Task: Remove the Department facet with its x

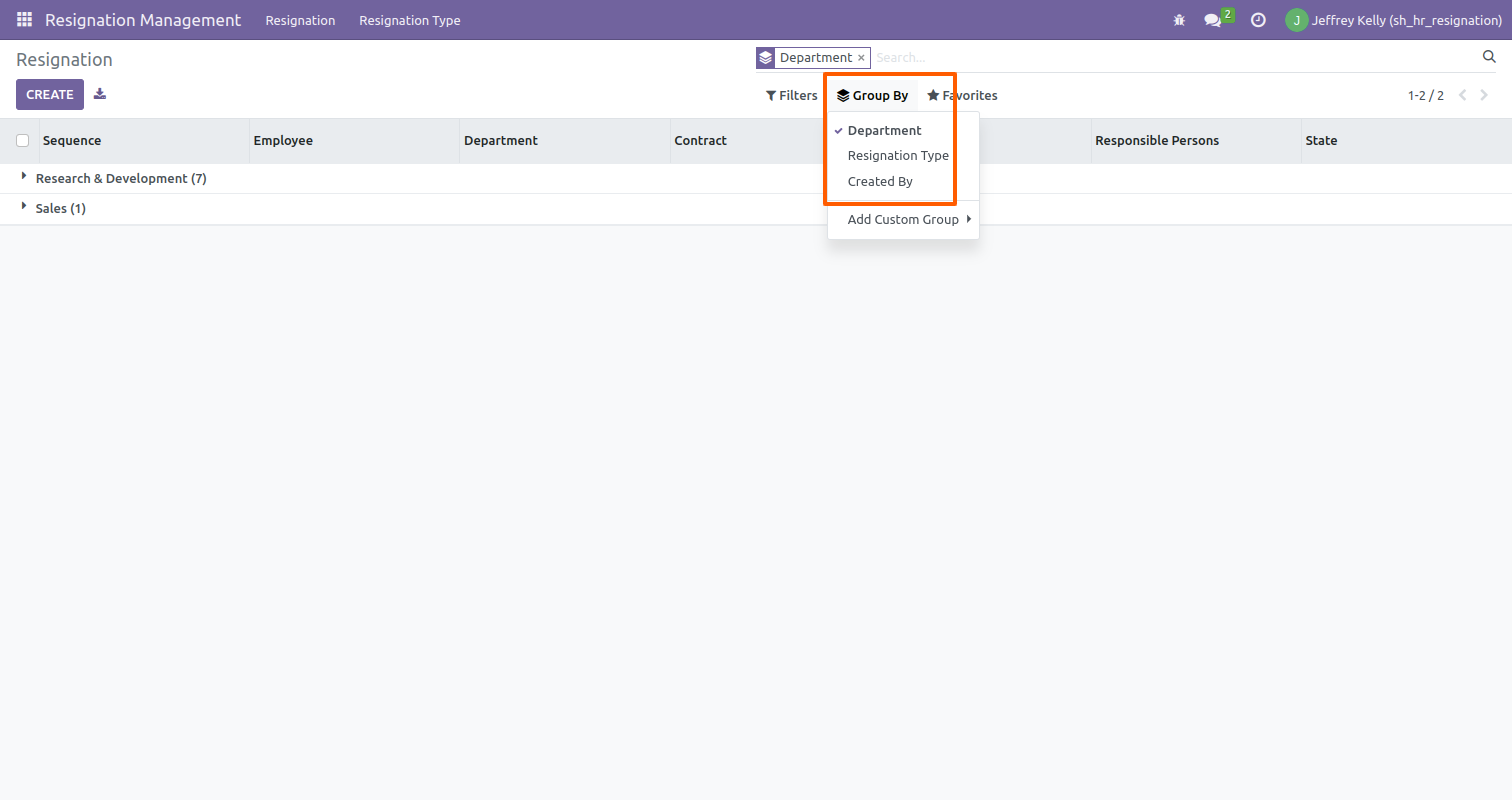Action: tap(861, 58)
